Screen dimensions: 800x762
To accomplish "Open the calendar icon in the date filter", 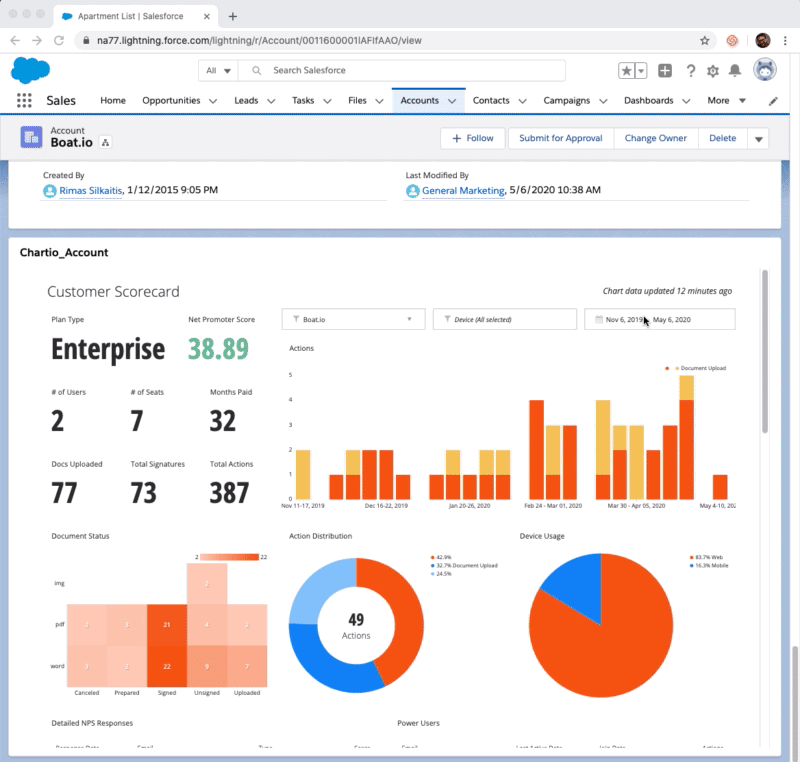I will [600, 319].
